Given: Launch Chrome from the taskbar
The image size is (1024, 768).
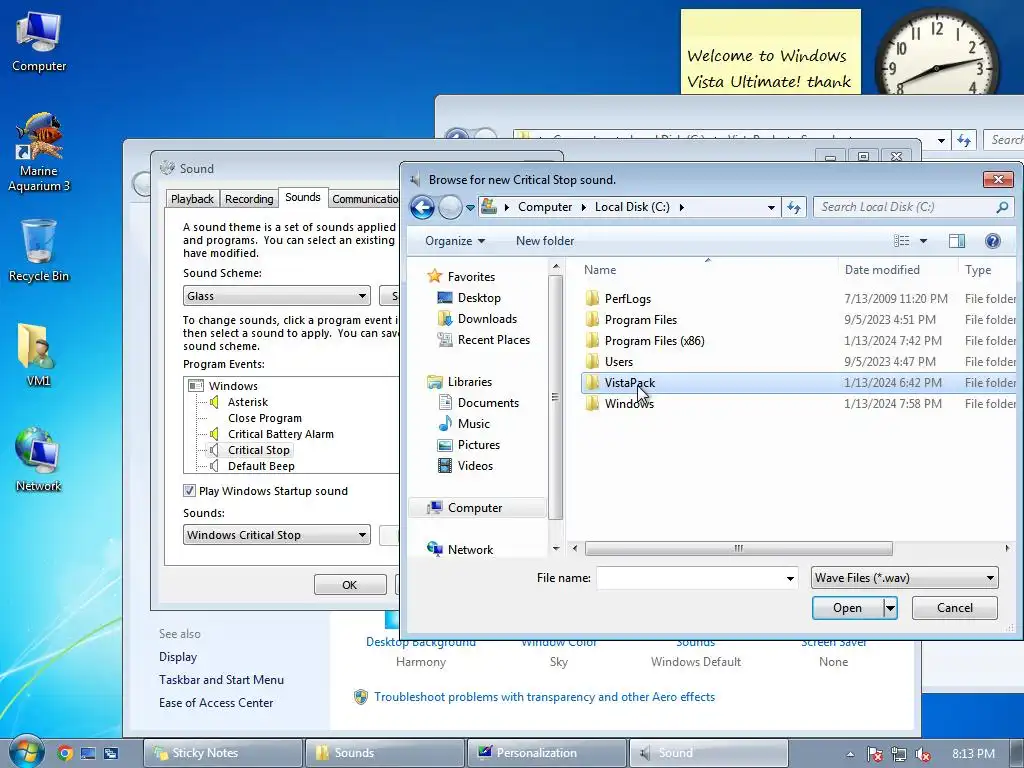Looking at the screenshot, I should click(65, 753).
